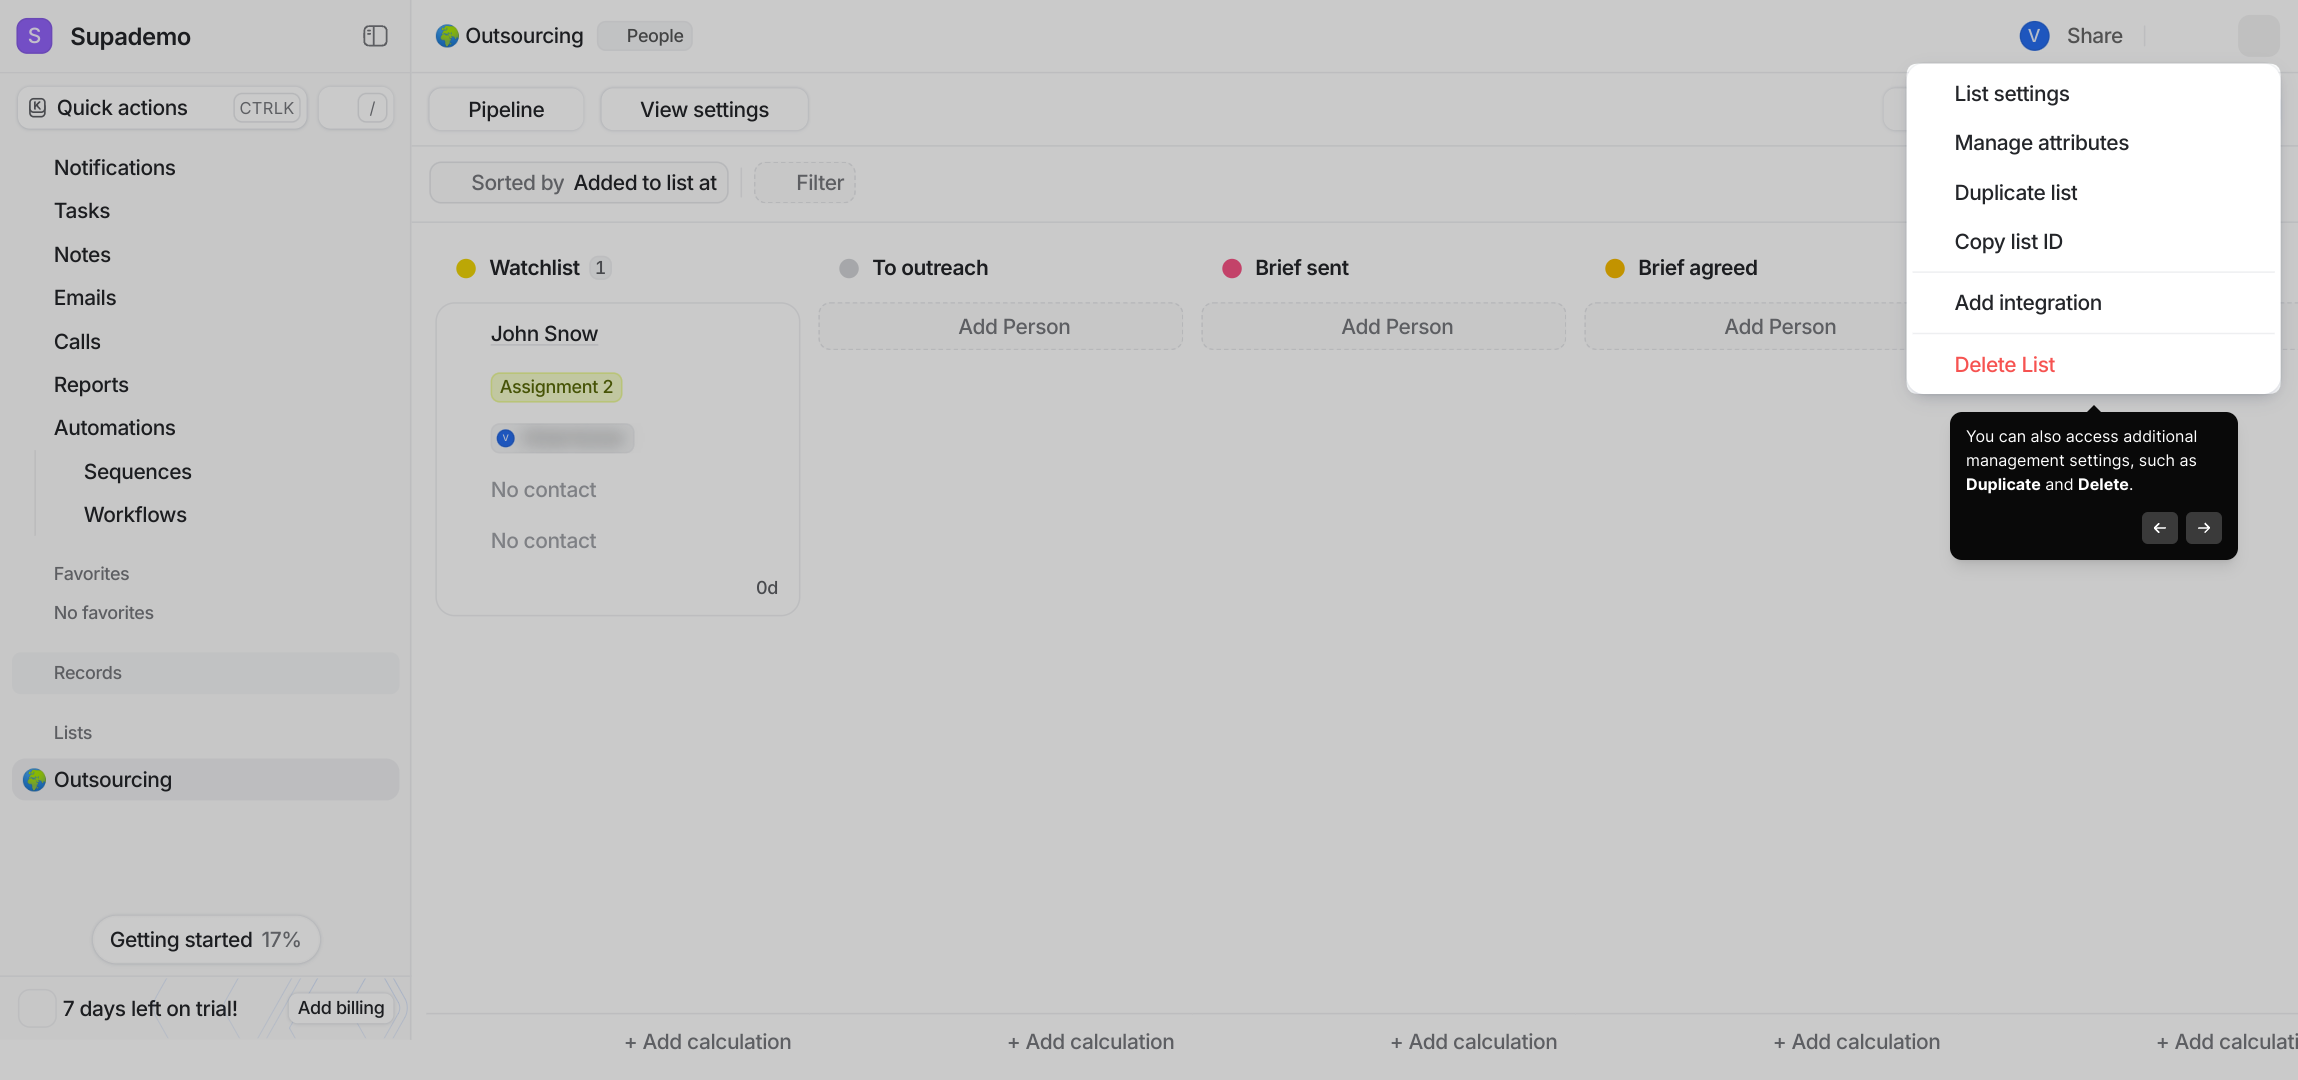Click the Supademo workspace logo
The width and height of the screenshot is (2298, 1080).
pos(34,36)
